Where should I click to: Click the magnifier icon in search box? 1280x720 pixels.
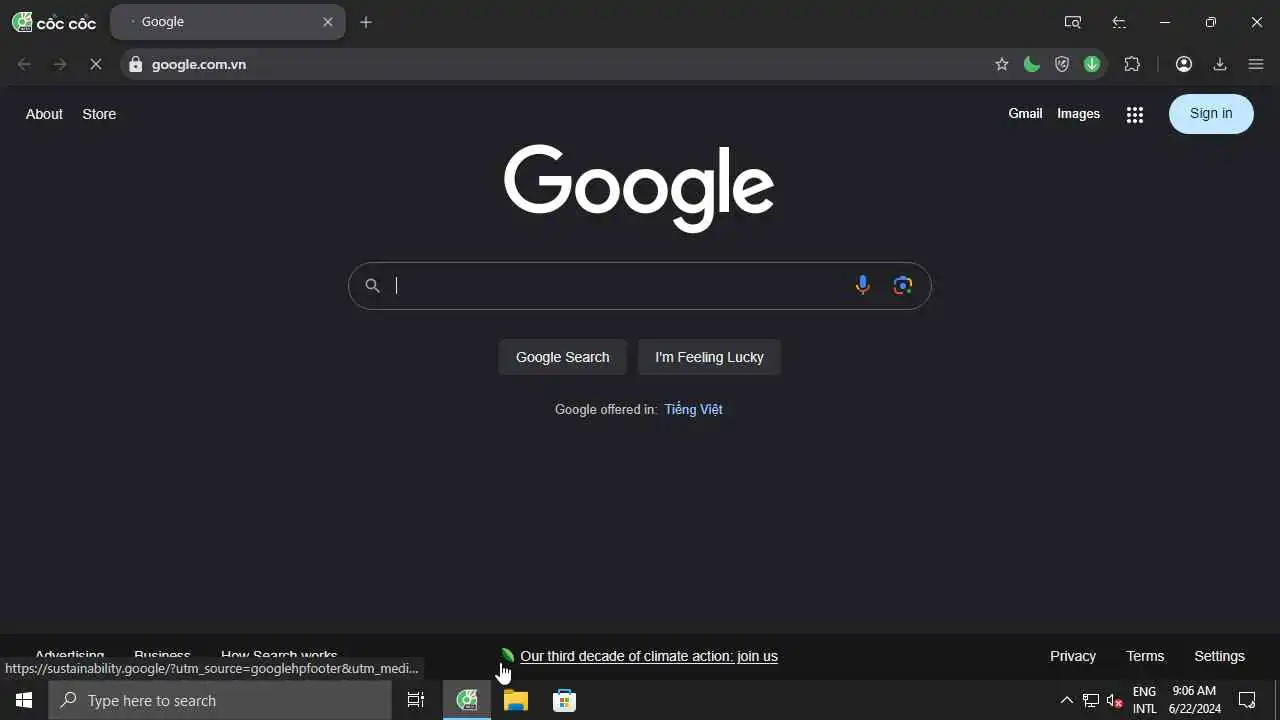[x=372, y=286]
